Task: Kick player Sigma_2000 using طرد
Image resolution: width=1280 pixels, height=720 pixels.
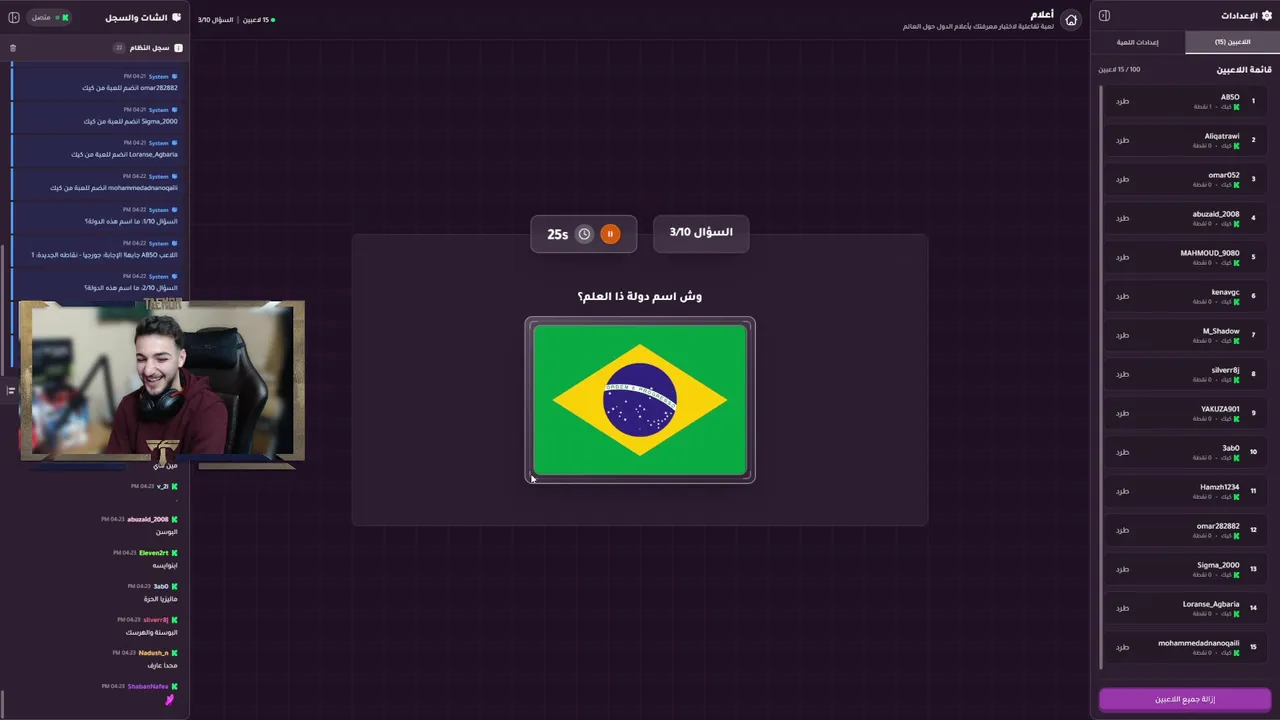Action: 1122,569
